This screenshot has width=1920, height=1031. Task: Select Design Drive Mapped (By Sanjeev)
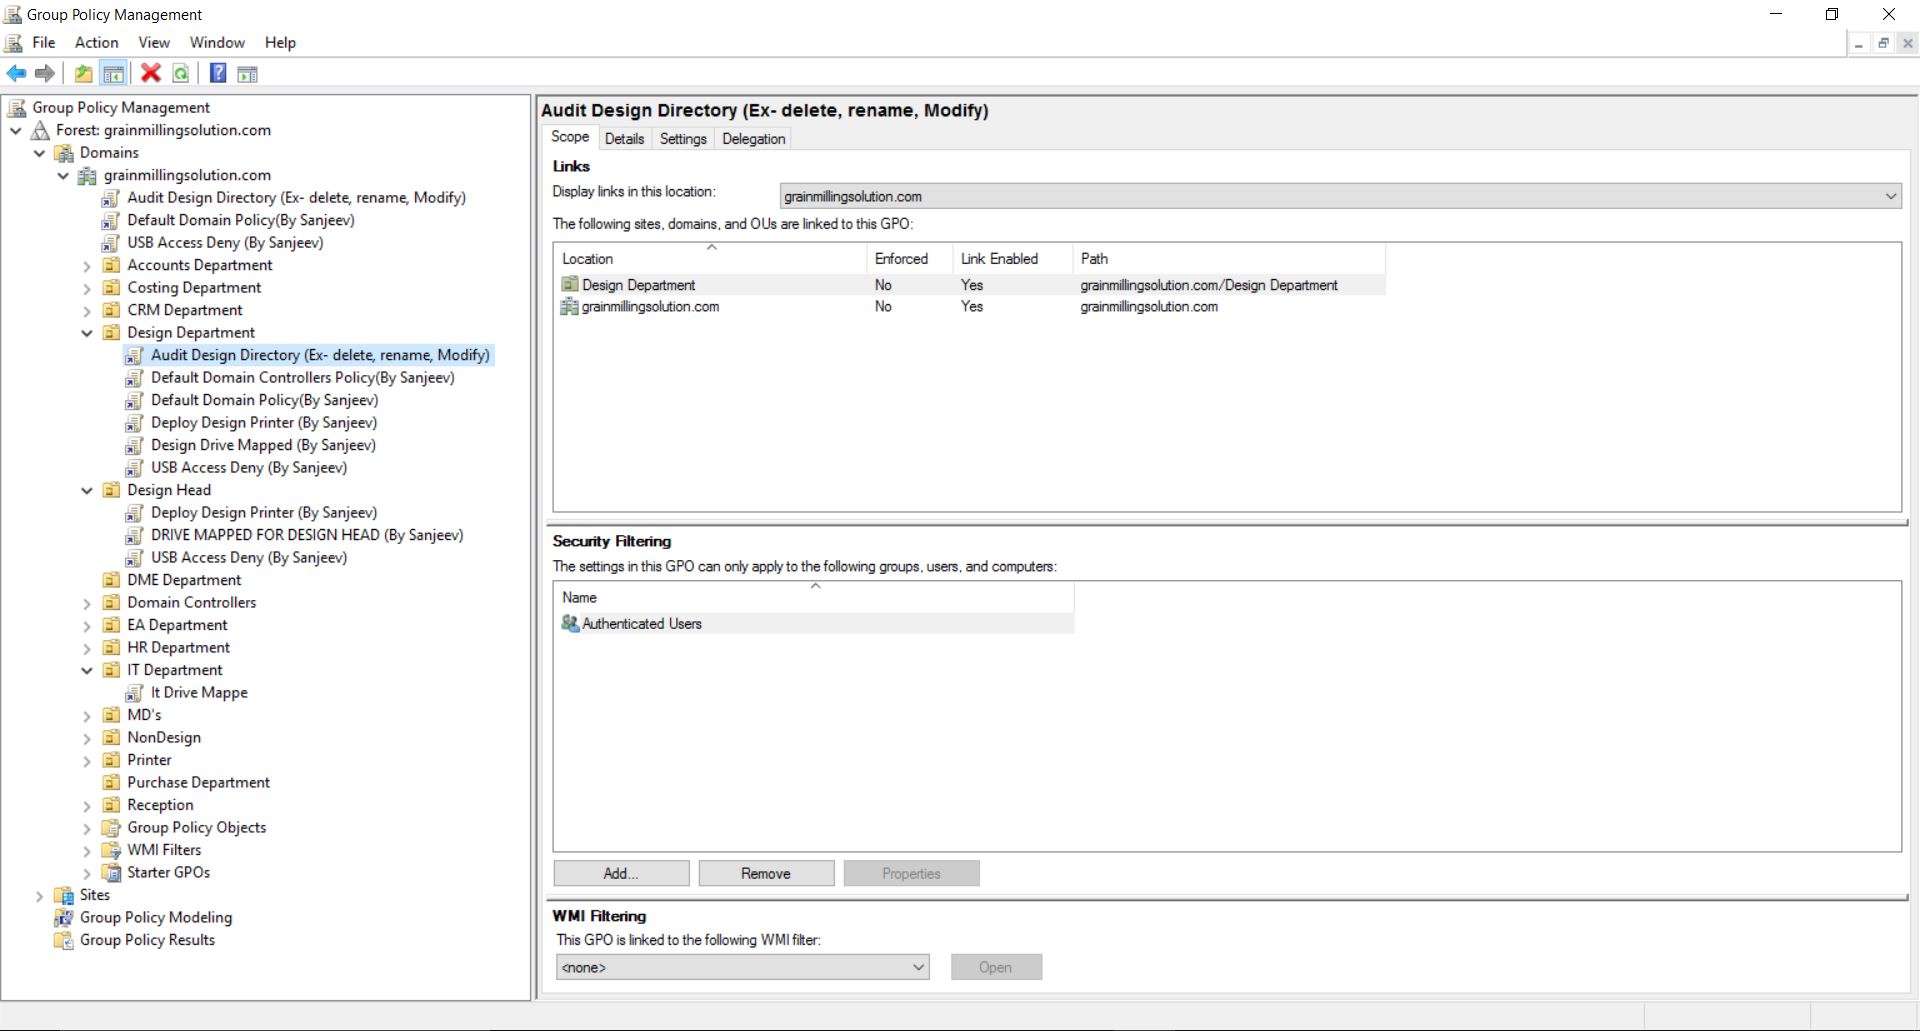[263, 445]
